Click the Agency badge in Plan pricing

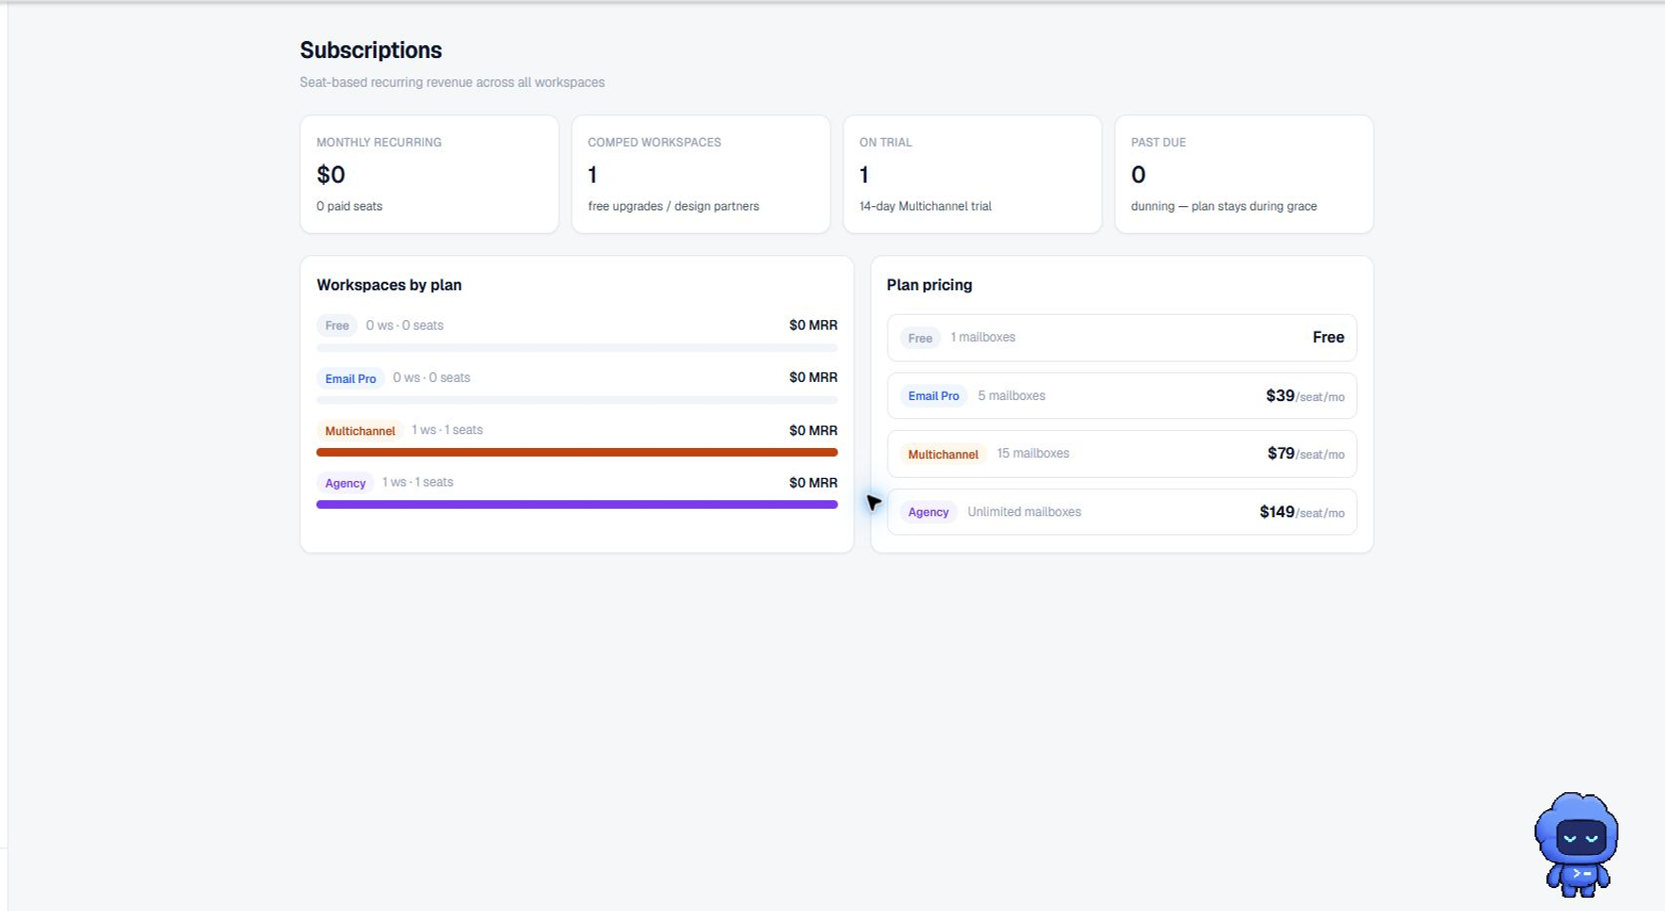click(x=928, y=512)
